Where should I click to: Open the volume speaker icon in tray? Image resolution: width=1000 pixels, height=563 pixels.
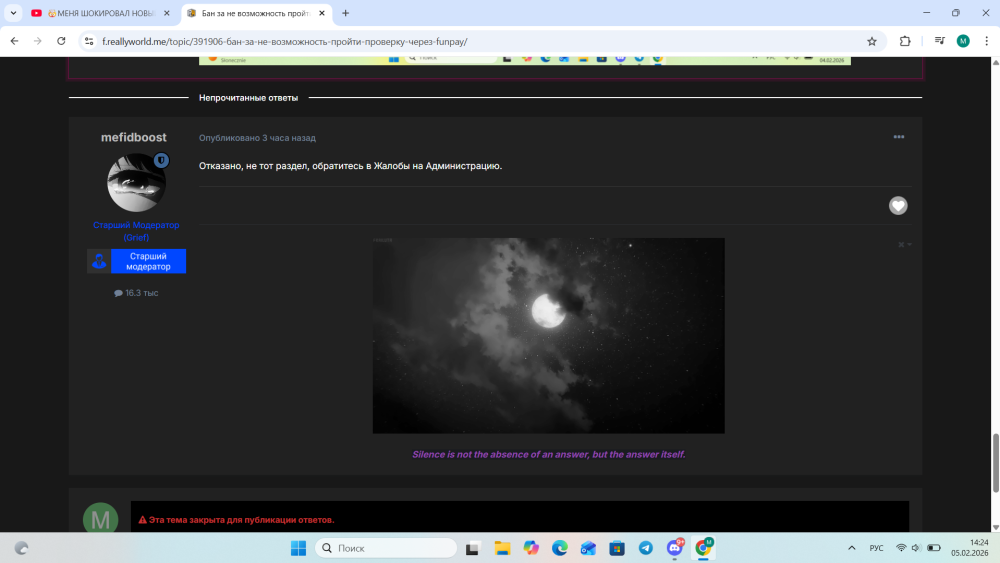916,548
